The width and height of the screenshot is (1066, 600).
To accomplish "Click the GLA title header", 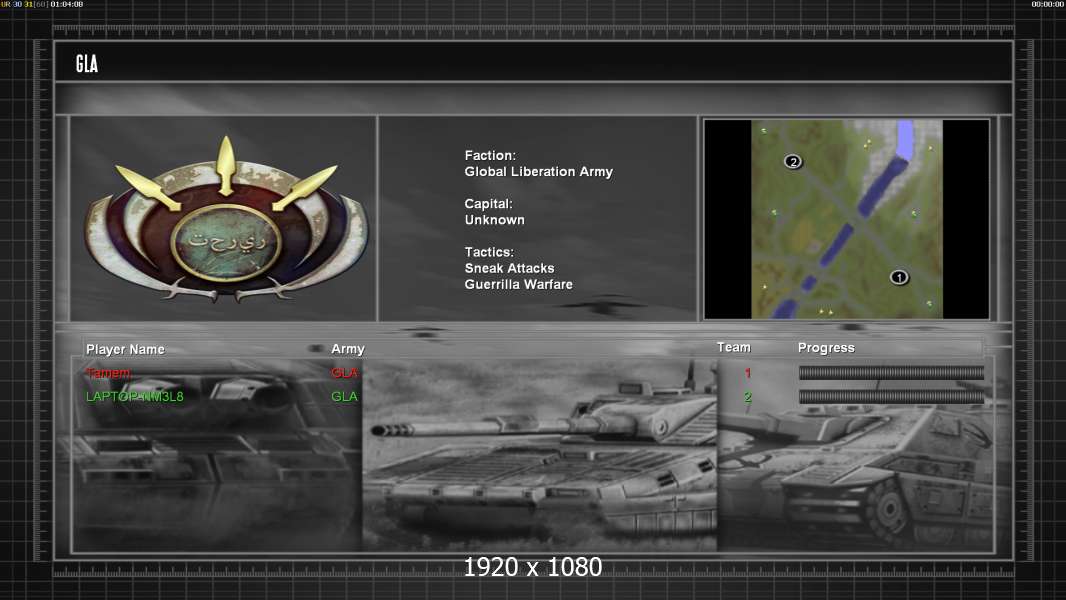I will (x=87, y=64).
